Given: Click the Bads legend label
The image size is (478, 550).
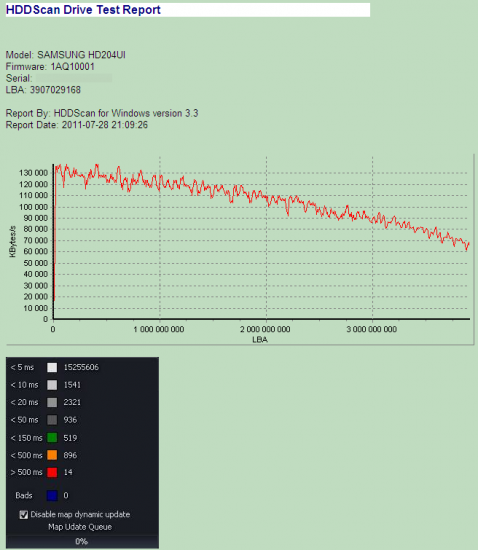Looking at the screenshot, I should pos(24,496).
